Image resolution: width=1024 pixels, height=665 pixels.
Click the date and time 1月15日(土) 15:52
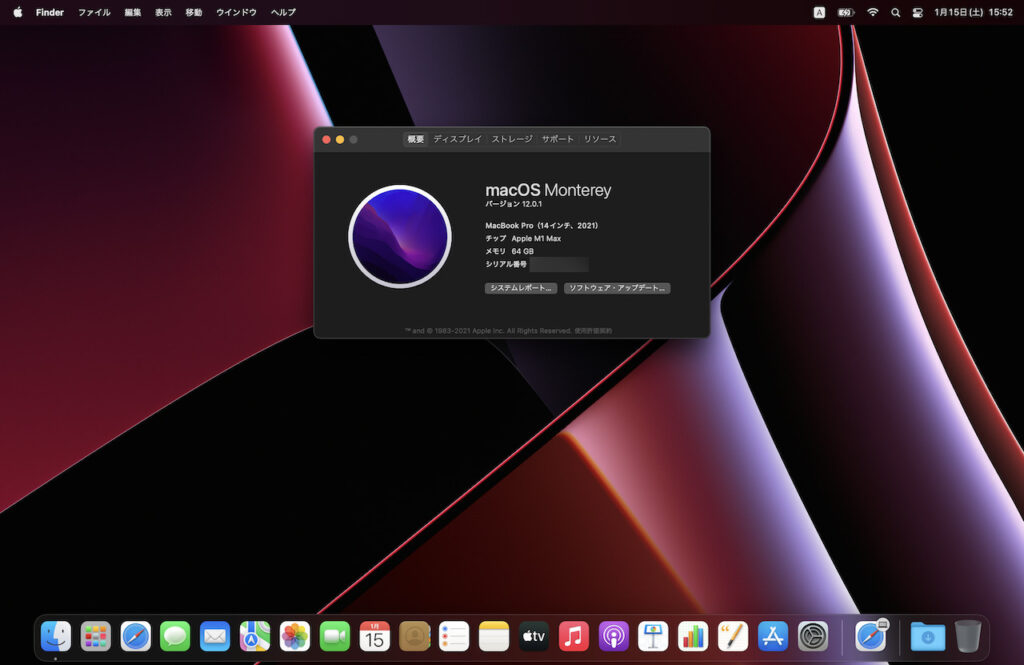click(x=973, y=12)
